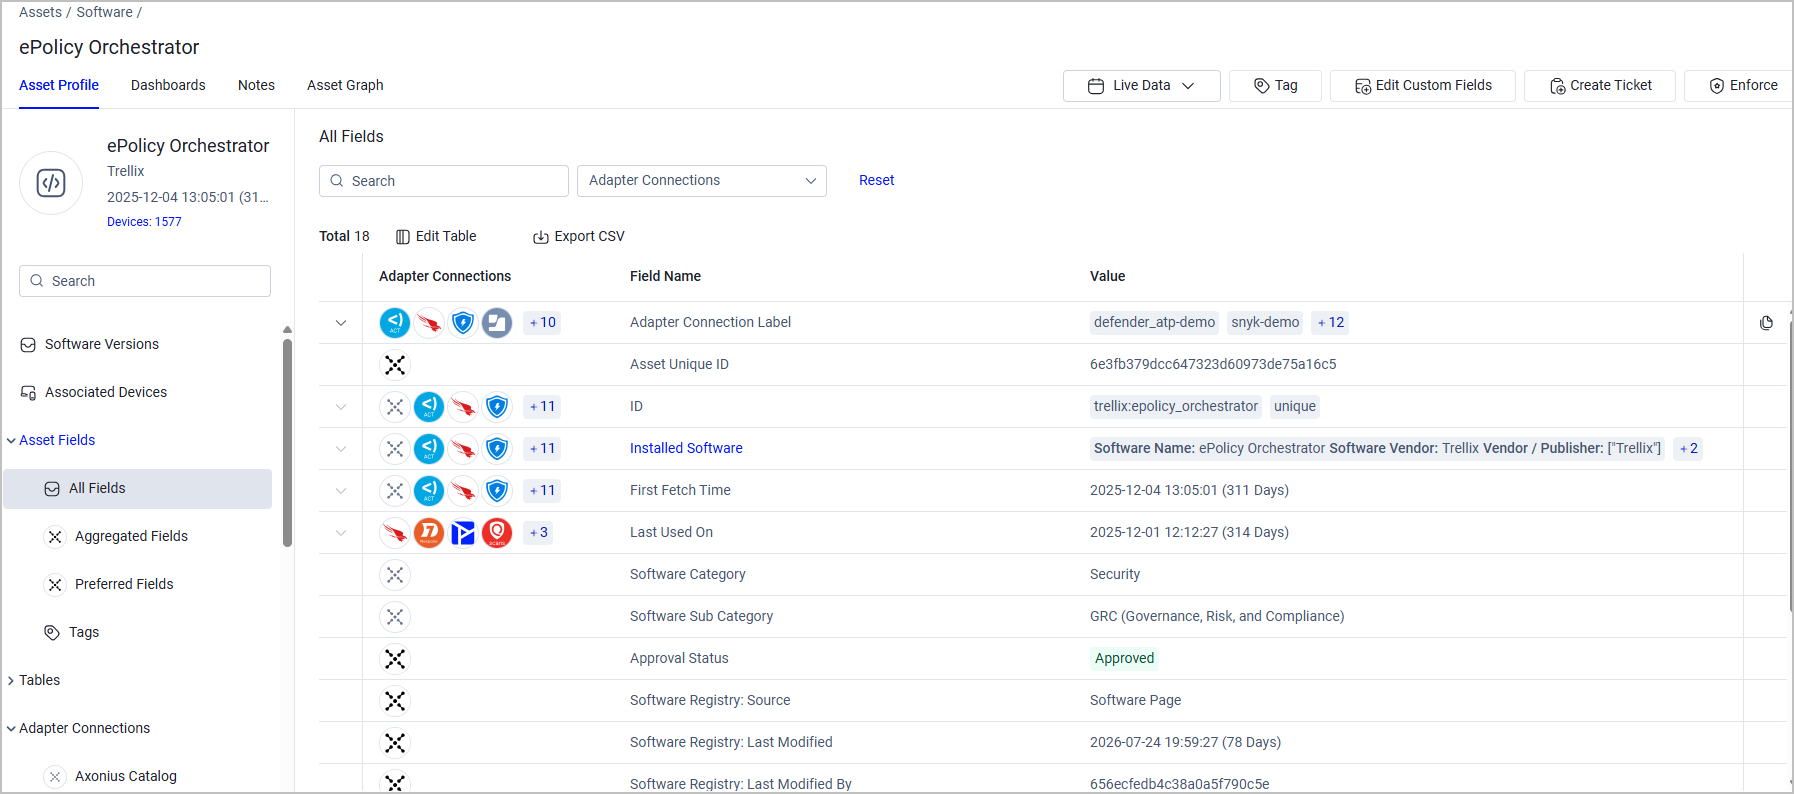Expand the Tables section in sidebar
Screen dimensions: 1794x794
pos(11,681)
